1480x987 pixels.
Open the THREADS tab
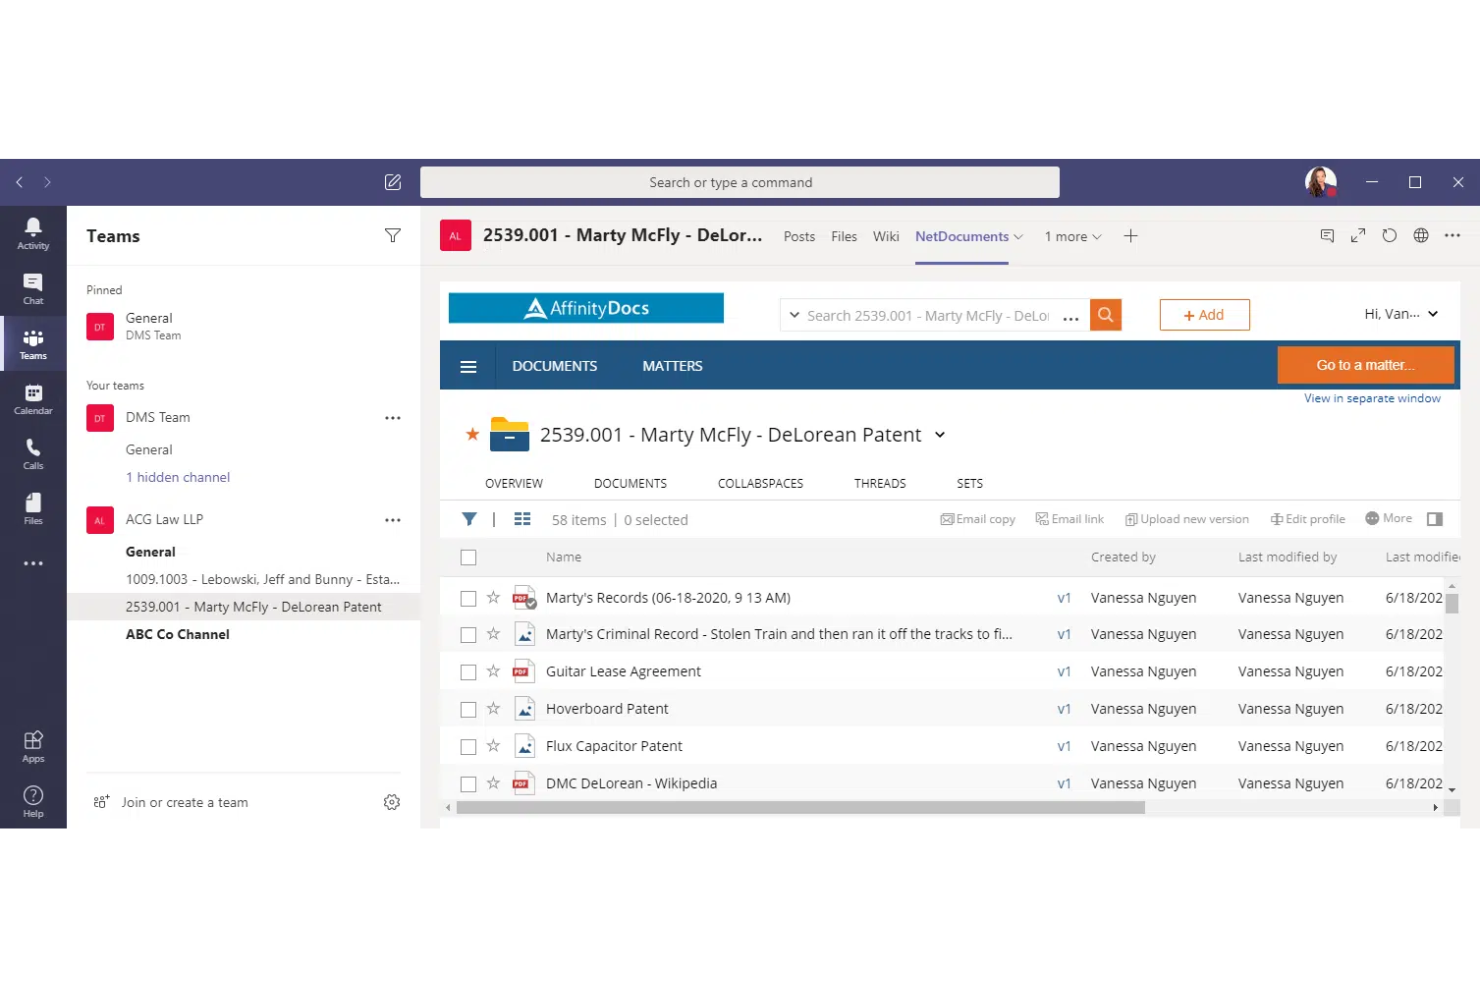(880, 483)
